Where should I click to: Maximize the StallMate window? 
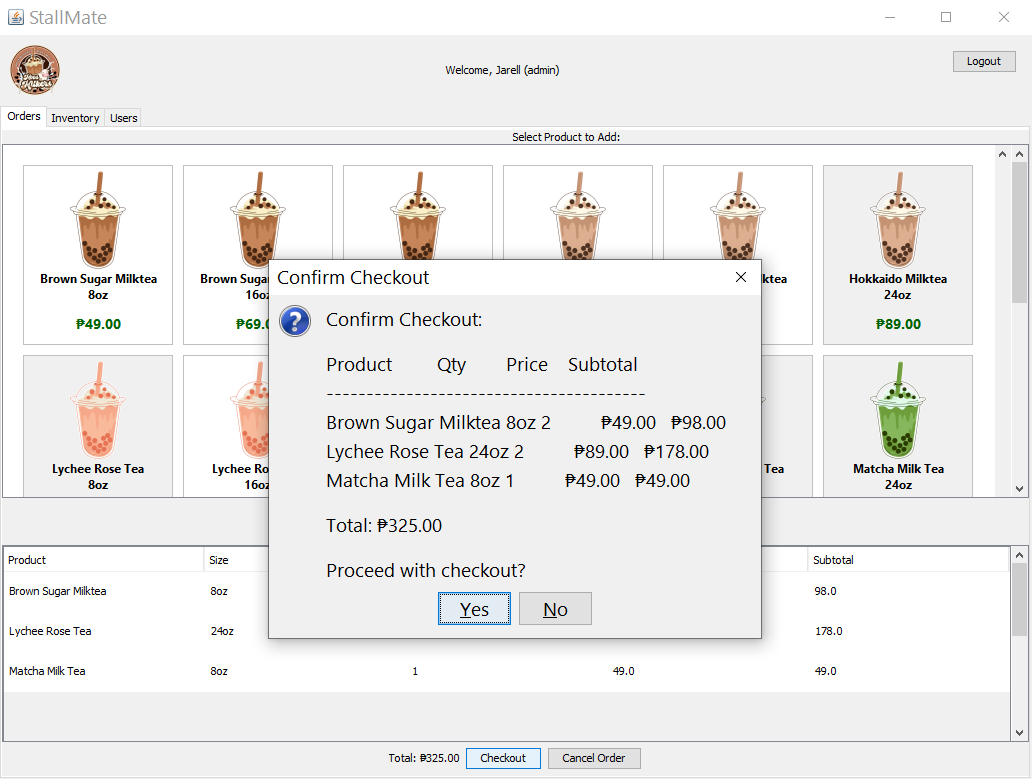tap(946, 17)
